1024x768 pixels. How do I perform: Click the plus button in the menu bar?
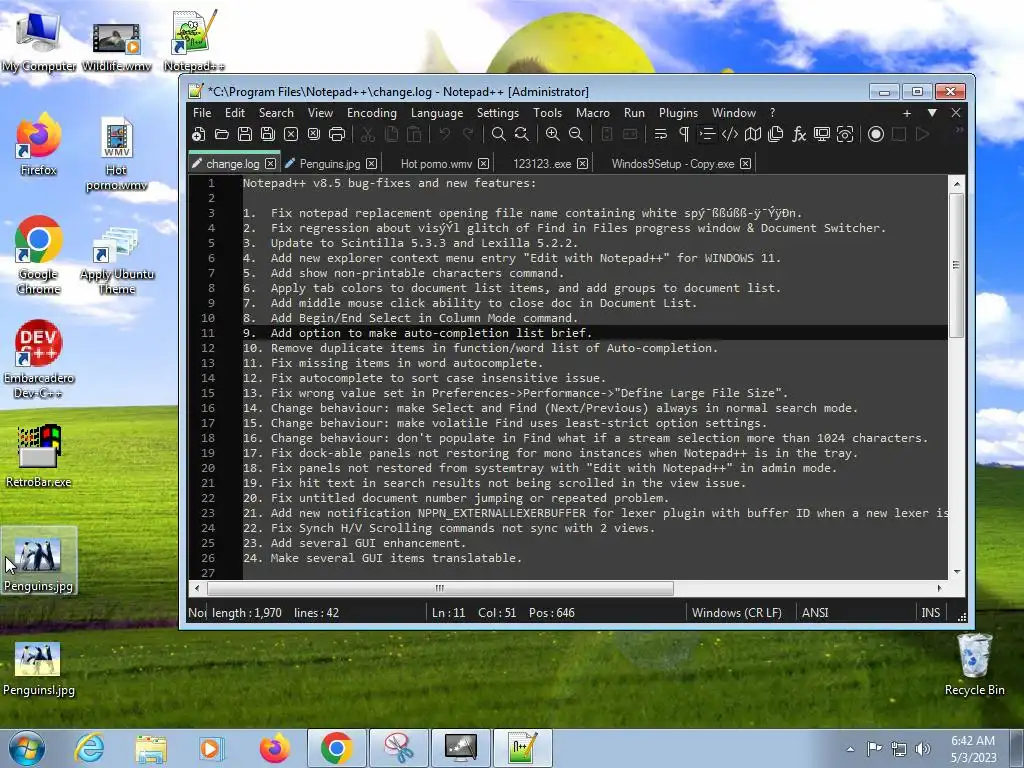point(906,113)
